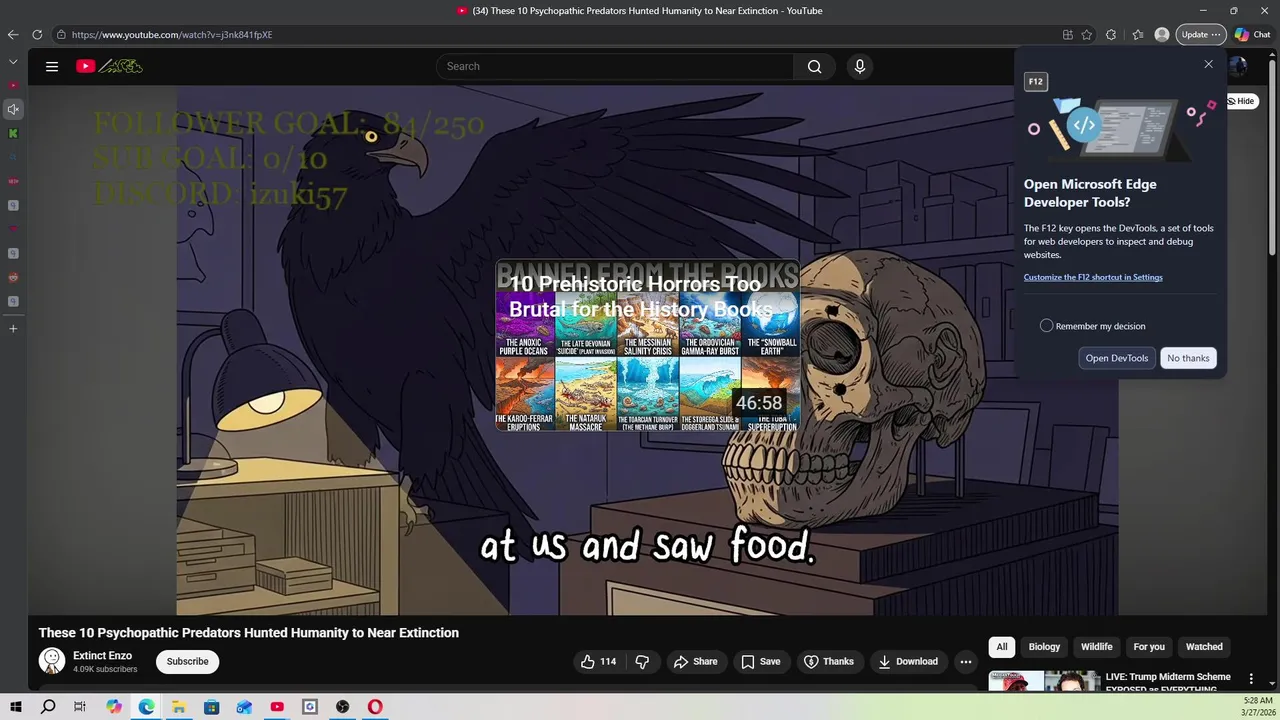Open the favorites list icon

(1138, 34)
